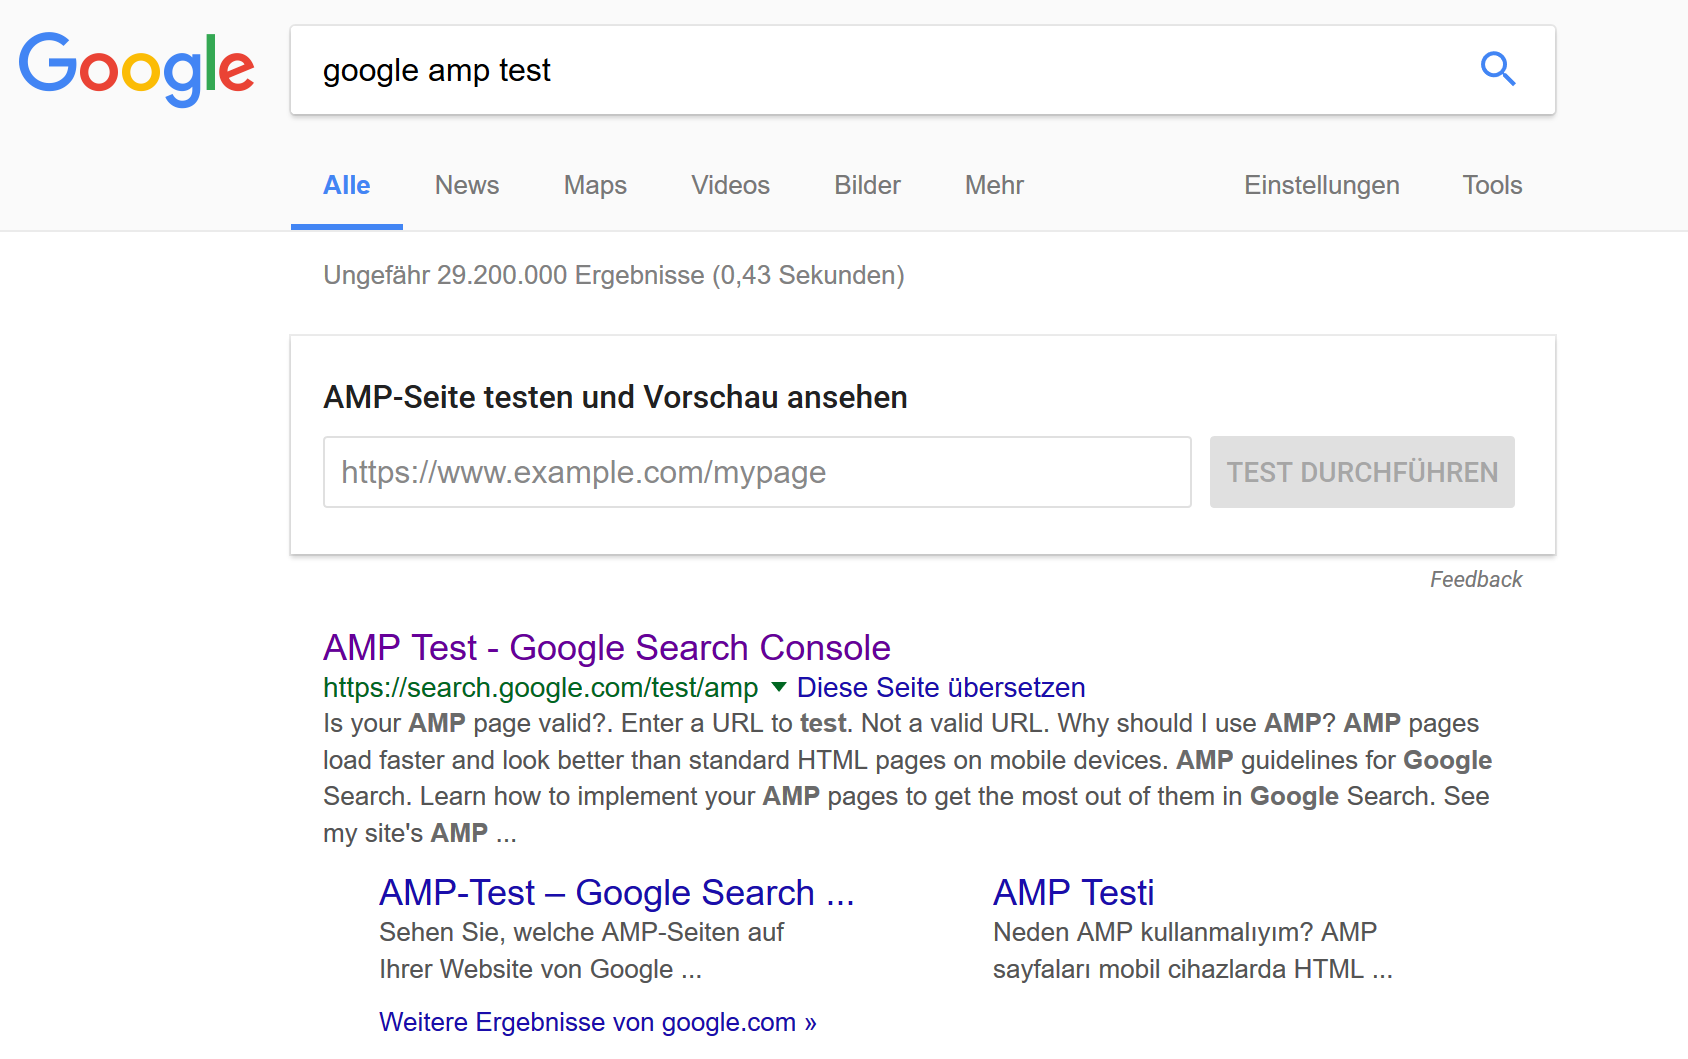Open the AMP Test - Google Search Console result
The image size is (1688, 1059).
(x=606, y=647)
